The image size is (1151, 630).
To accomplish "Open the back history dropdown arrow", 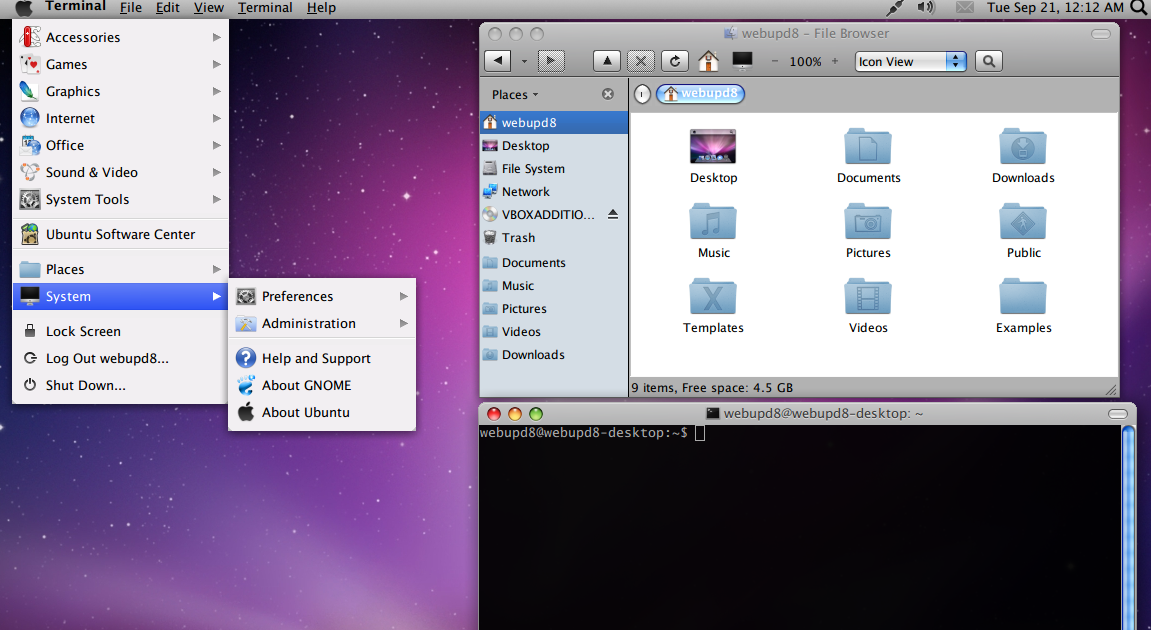I will [x=524, y=61].
